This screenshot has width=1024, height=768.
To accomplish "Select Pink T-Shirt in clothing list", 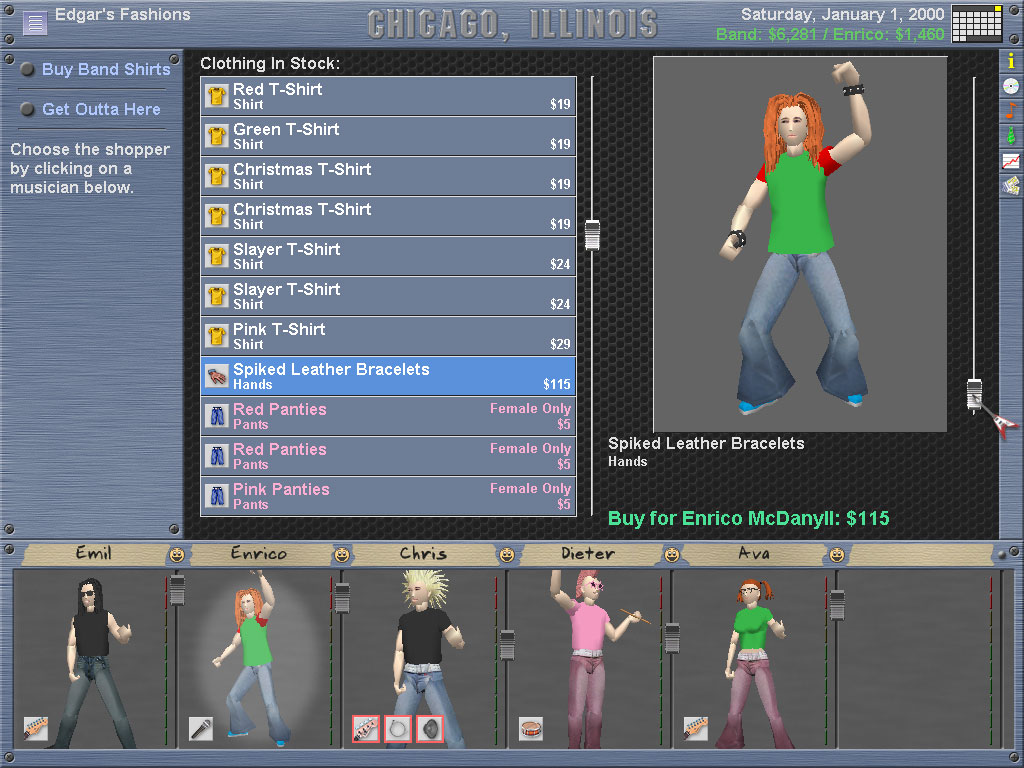I will pyautogui.click(x=388, y=336).
